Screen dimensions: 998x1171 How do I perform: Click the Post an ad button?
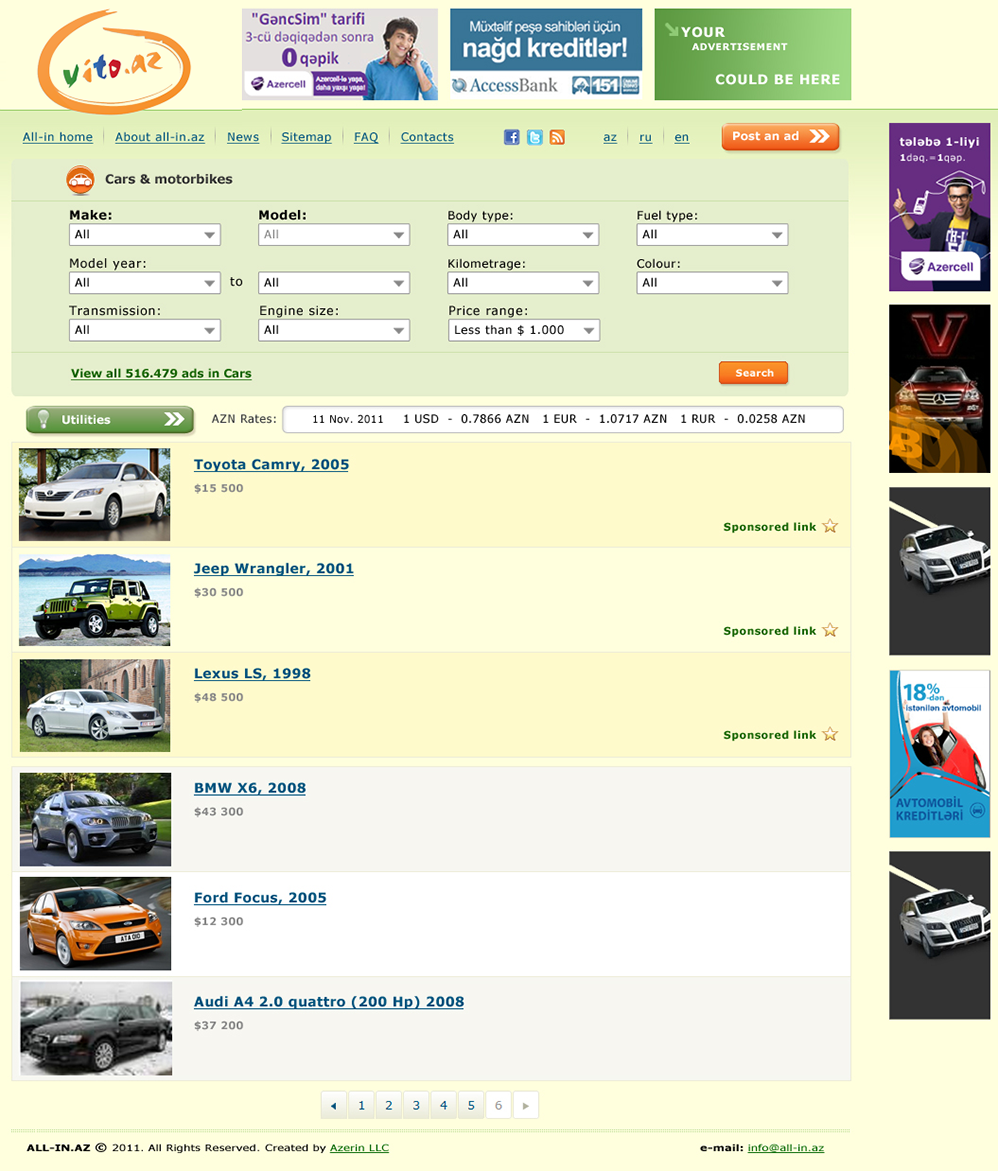781,137
